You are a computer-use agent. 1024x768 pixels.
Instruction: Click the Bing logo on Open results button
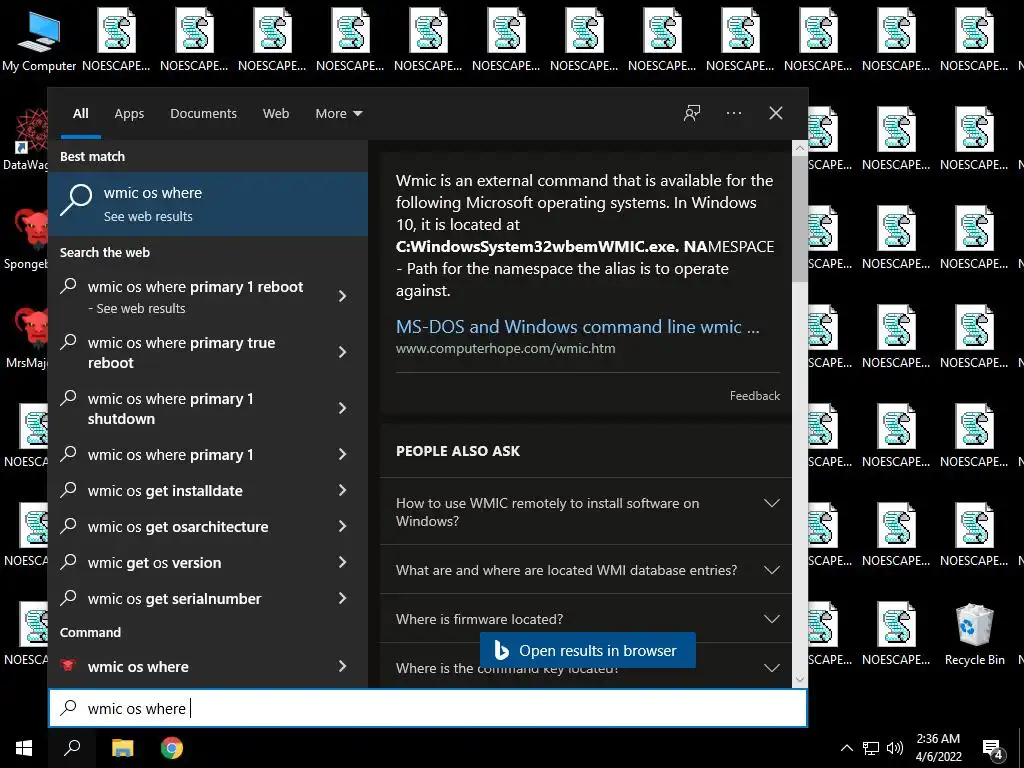click(x=501, y=650)
